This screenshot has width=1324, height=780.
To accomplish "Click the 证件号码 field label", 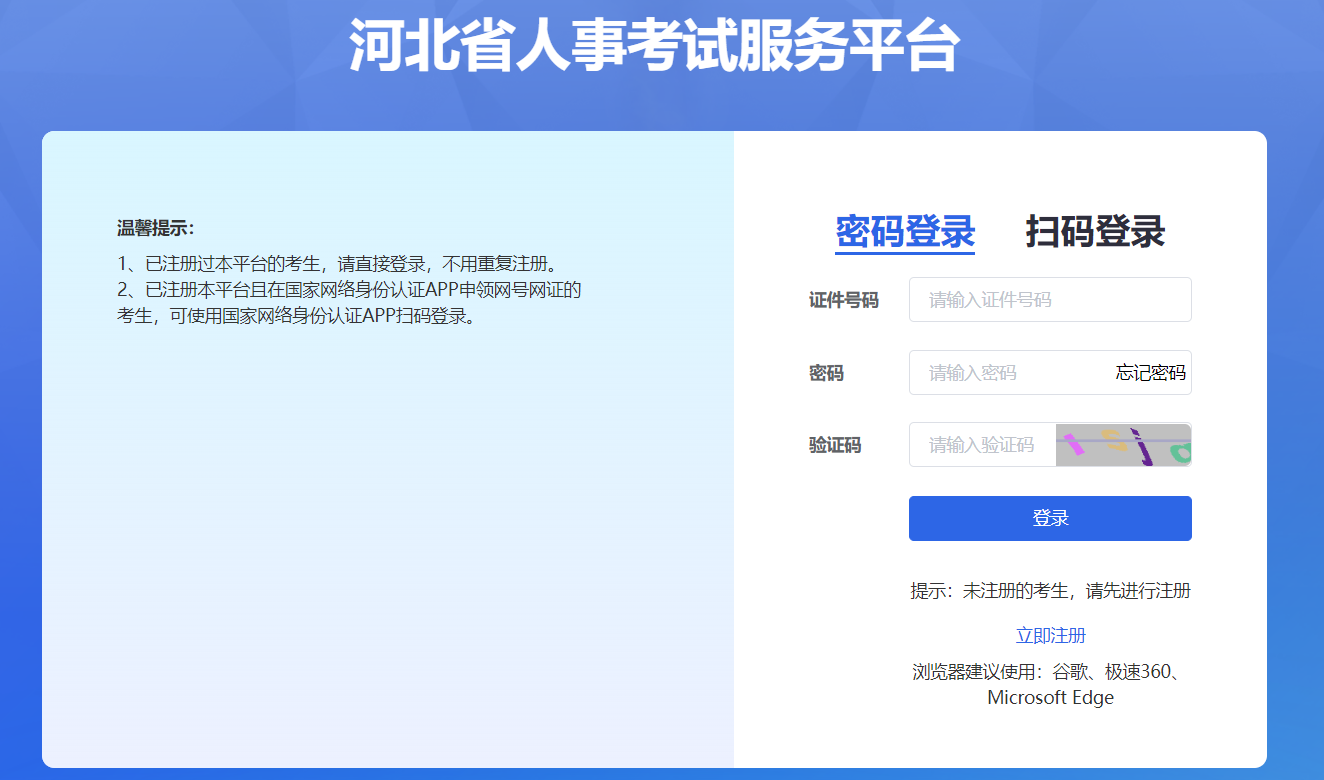I will coord(843,300).
